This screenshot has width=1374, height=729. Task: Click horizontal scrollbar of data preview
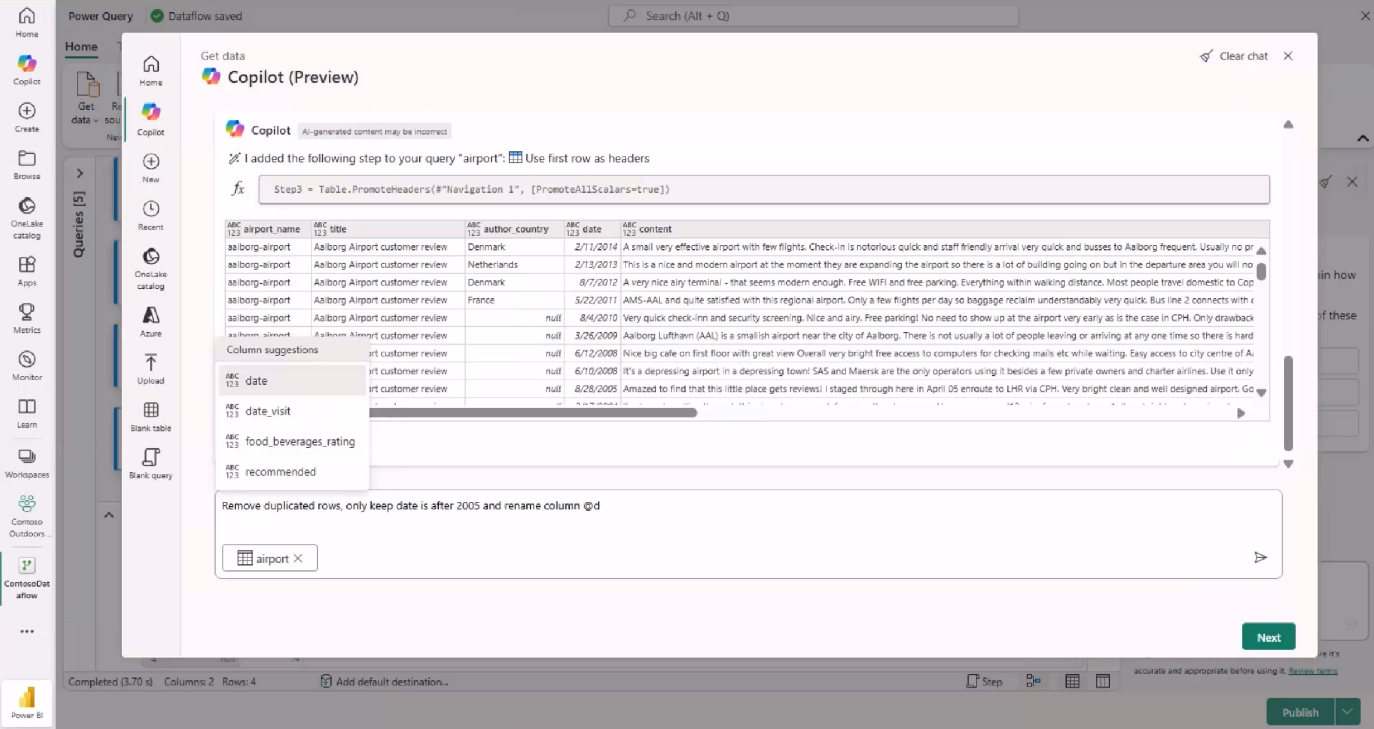click(x=530, y=412)
